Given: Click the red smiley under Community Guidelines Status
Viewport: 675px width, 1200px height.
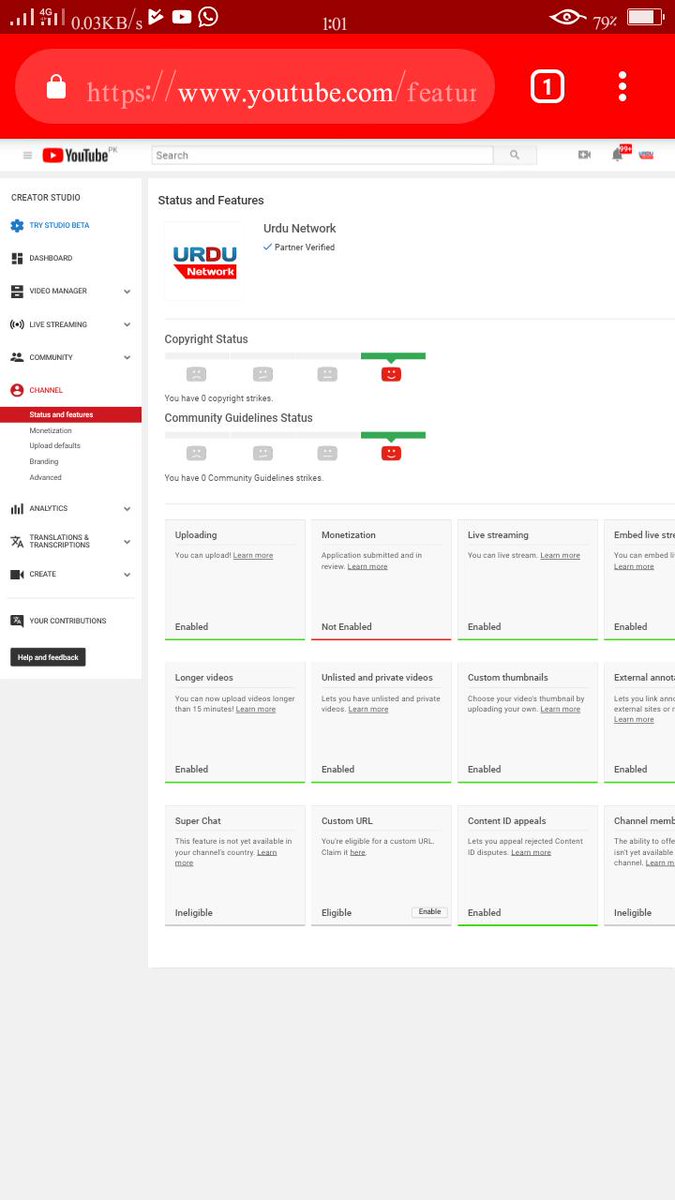Looking at the screenshot, I should point(391,453).
